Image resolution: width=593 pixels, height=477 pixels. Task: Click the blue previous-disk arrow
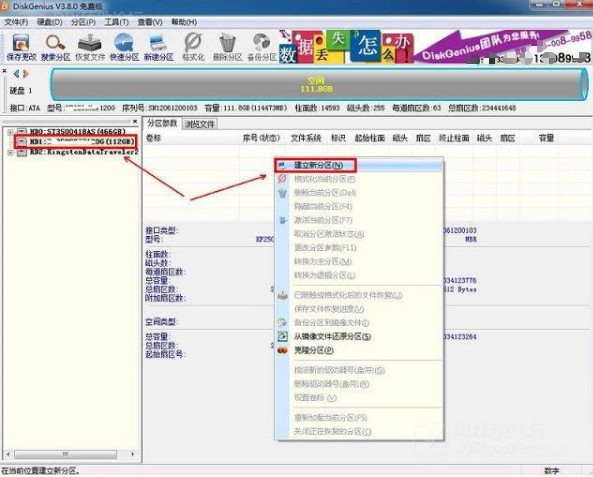pyautogui.click(x=16, y=74)
